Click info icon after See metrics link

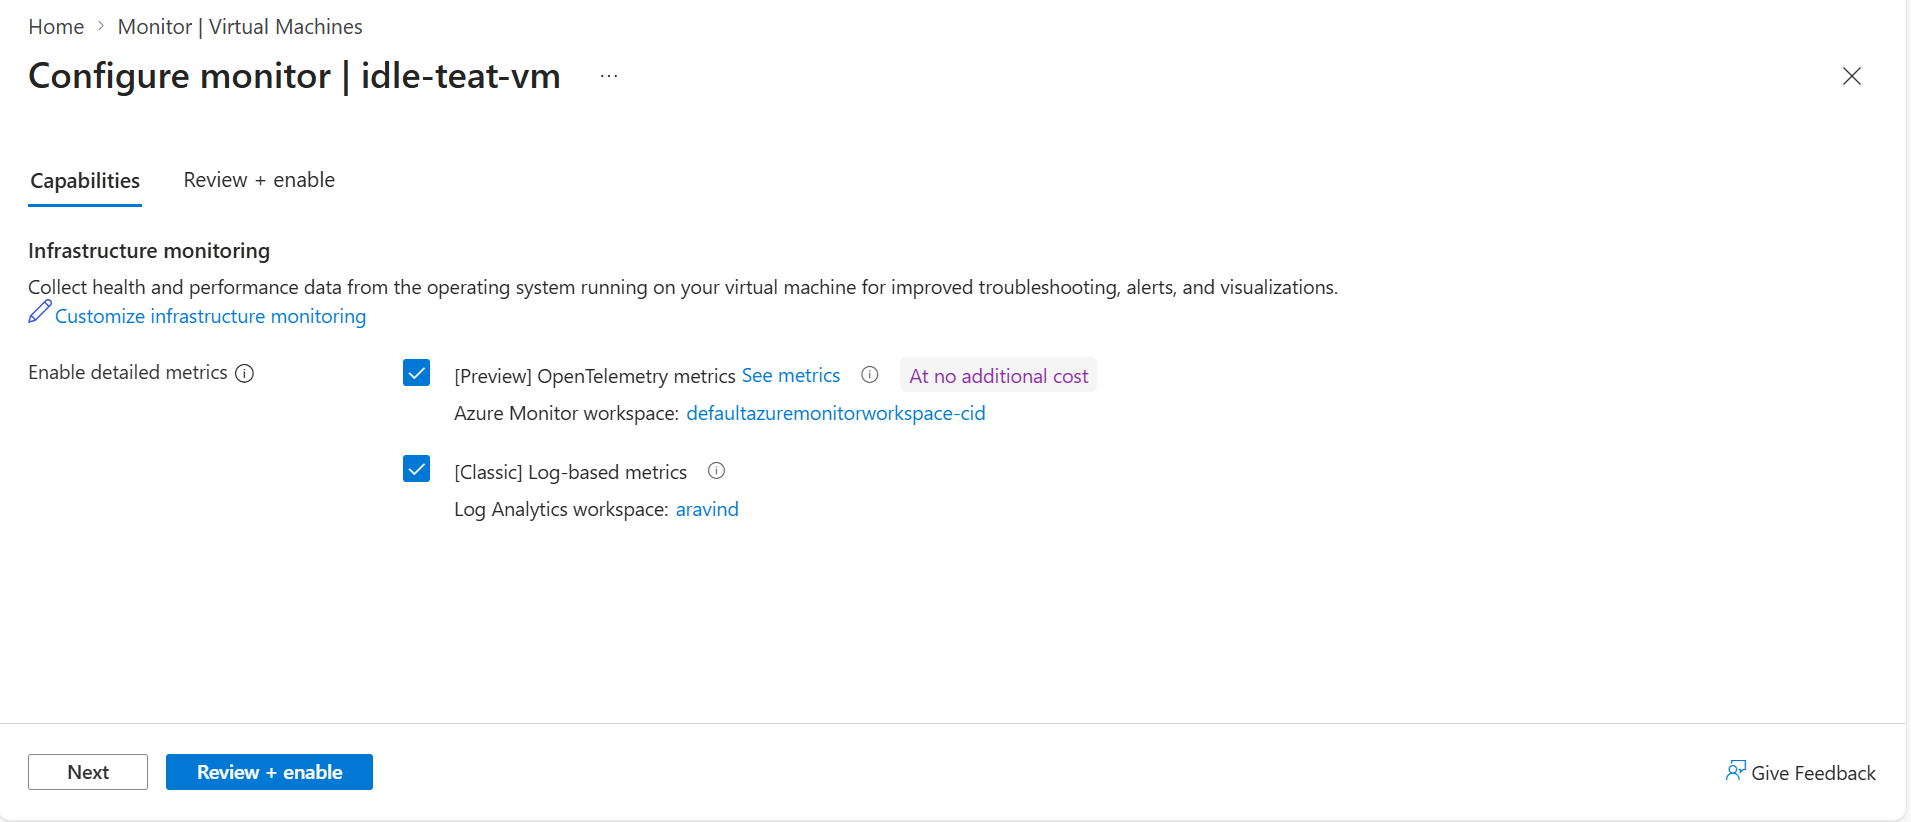(x=870, y=374)
